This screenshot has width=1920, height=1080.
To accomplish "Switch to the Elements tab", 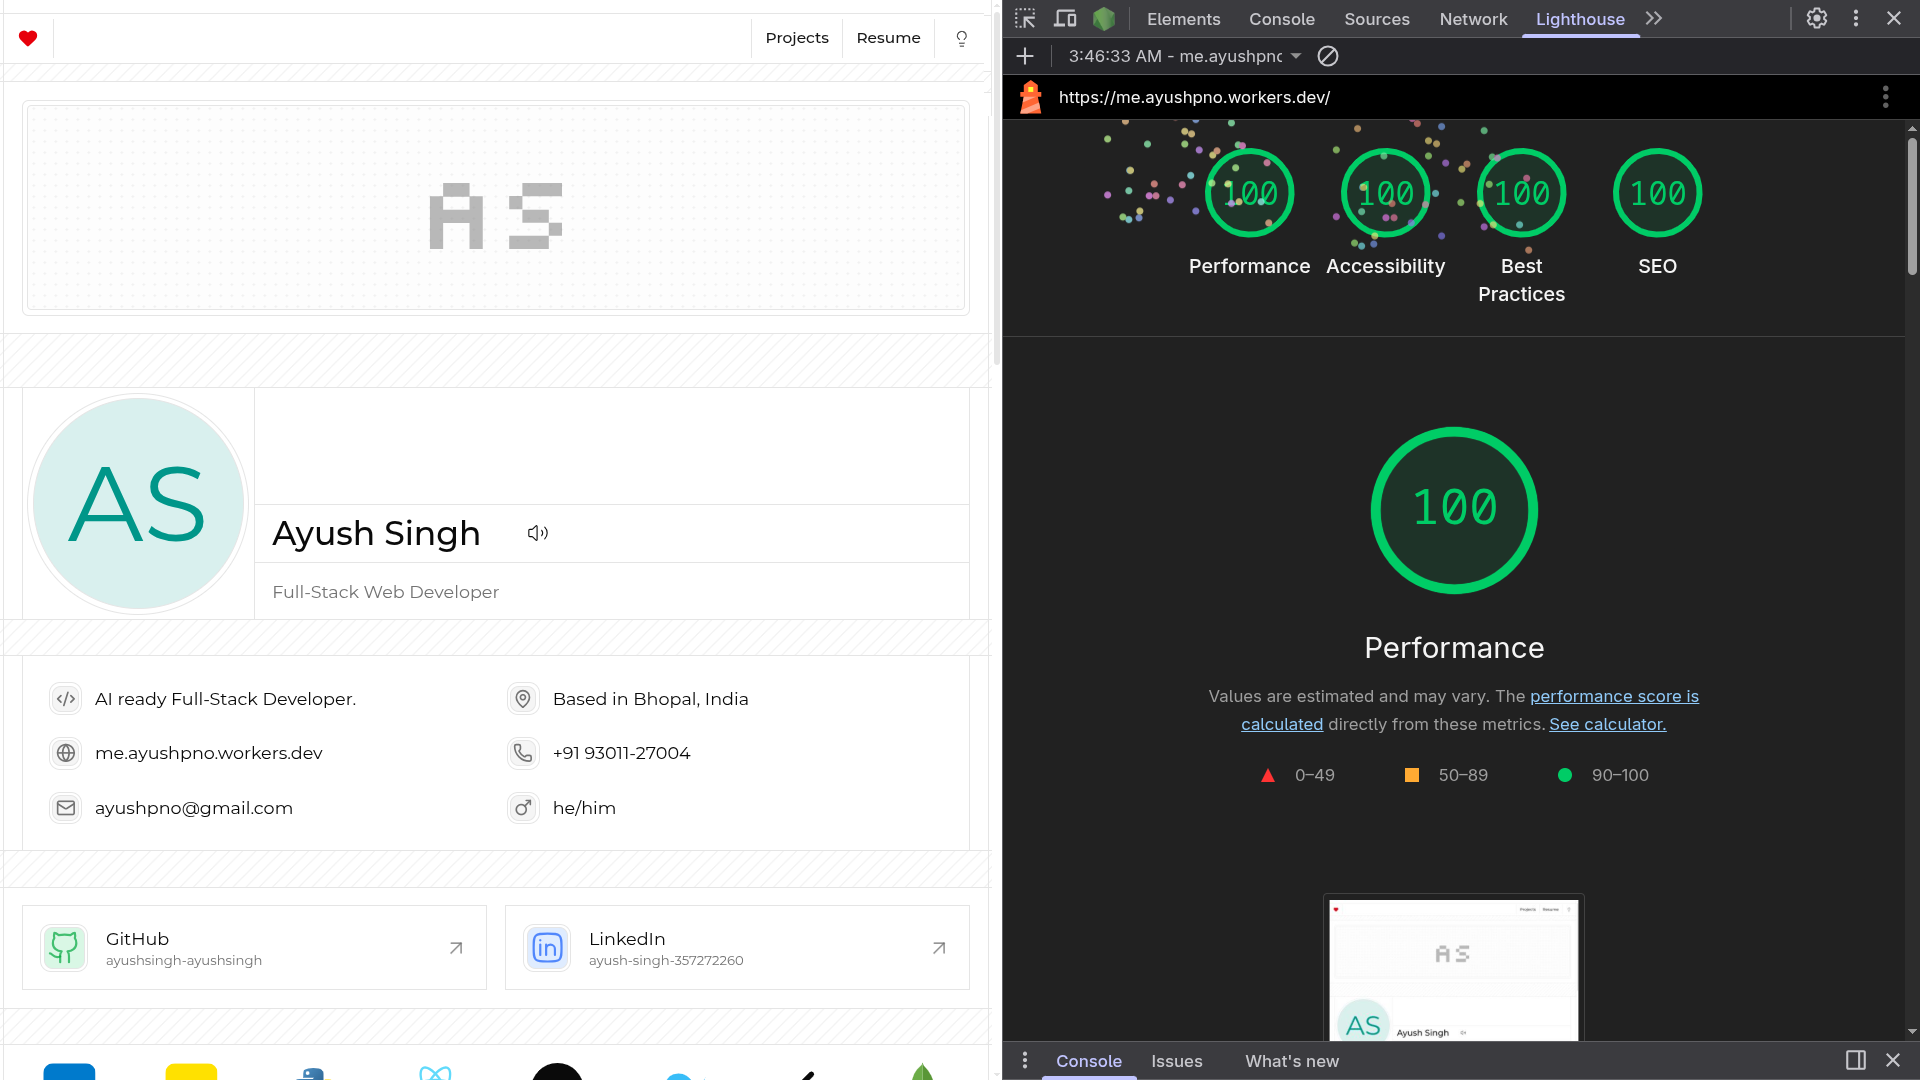I will coord(1184,19).
